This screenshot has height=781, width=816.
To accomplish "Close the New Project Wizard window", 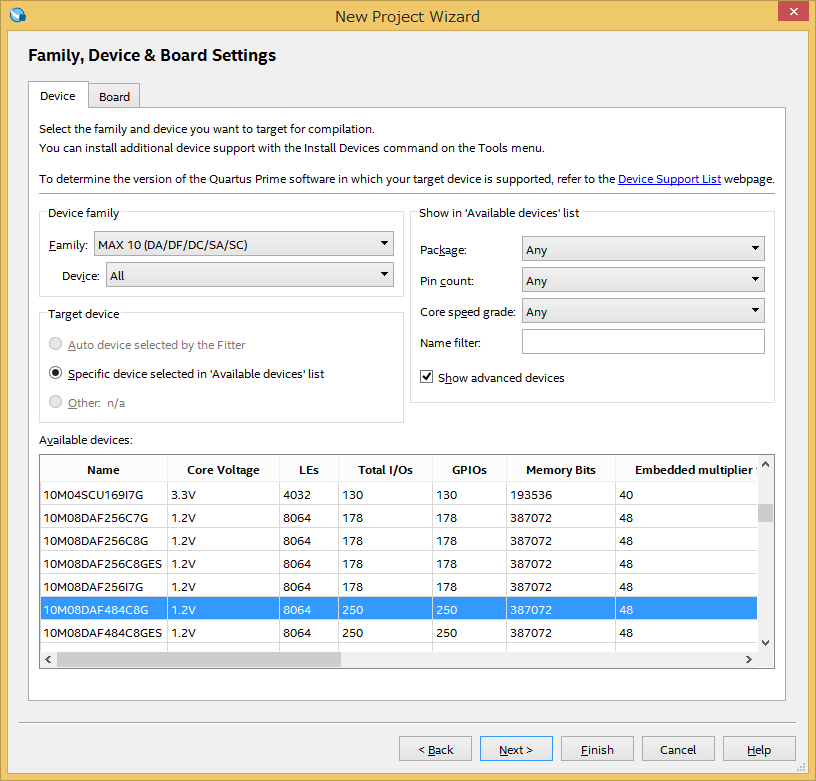I will [x=793, y=11].
